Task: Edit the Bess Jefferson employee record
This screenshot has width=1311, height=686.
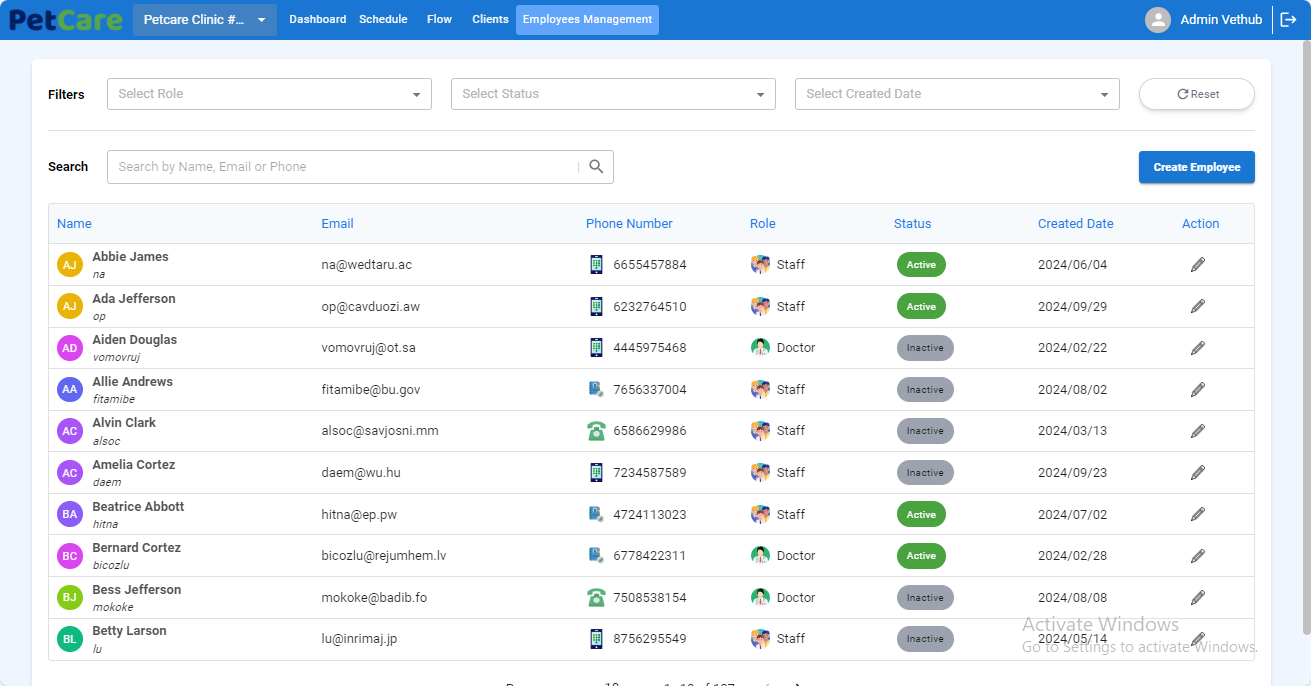Action: (x=1197, y=598)
